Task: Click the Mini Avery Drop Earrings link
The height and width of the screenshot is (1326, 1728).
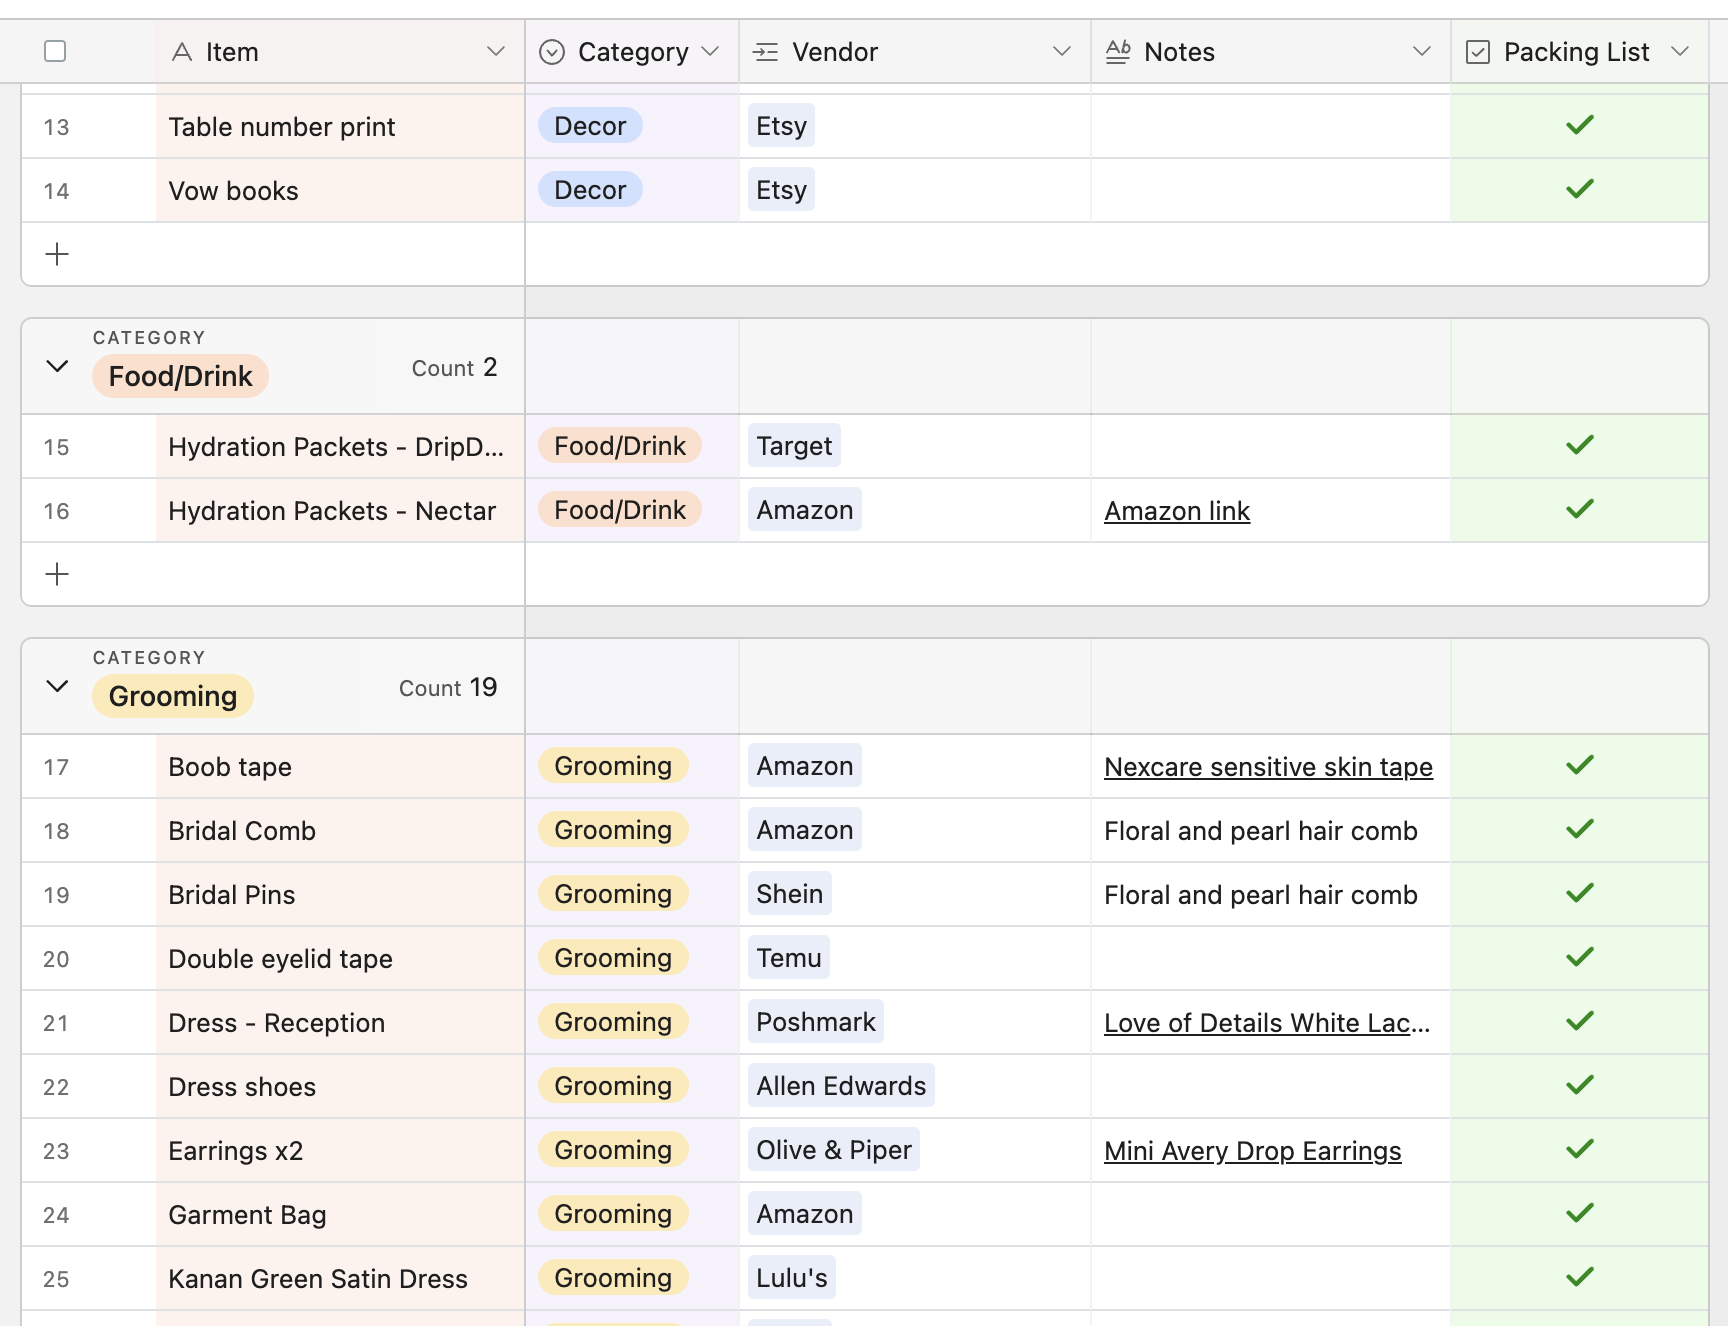Action: coord(1252,1151)
